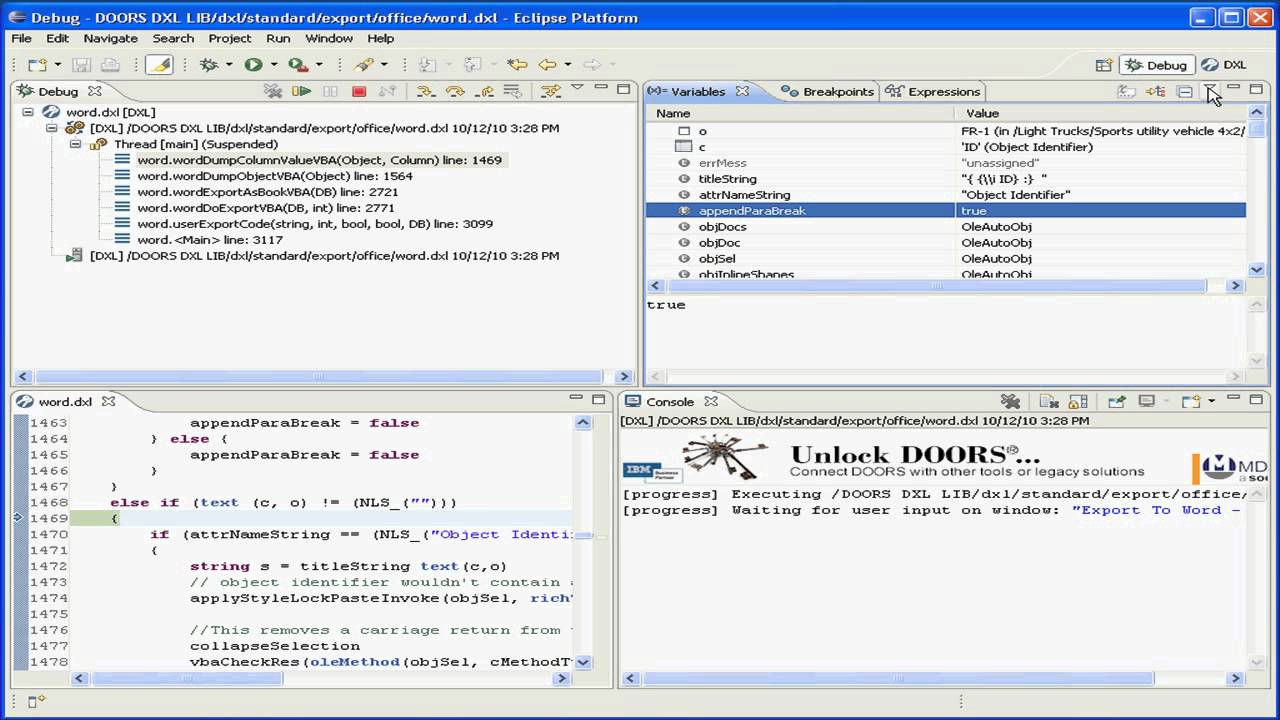Screen dimensions: 1280x720
Task: Click the red Terminate button in Debug view
Action: tap(359, 91)
